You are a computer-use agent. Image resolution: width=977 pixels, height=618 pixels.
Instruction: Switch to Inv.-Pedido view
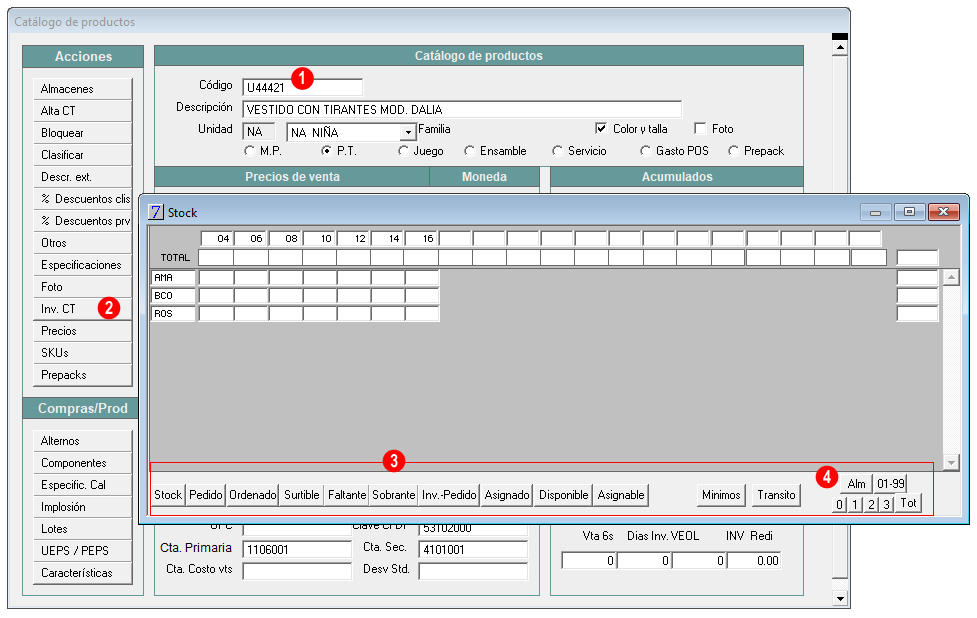(x=449, y=495)
